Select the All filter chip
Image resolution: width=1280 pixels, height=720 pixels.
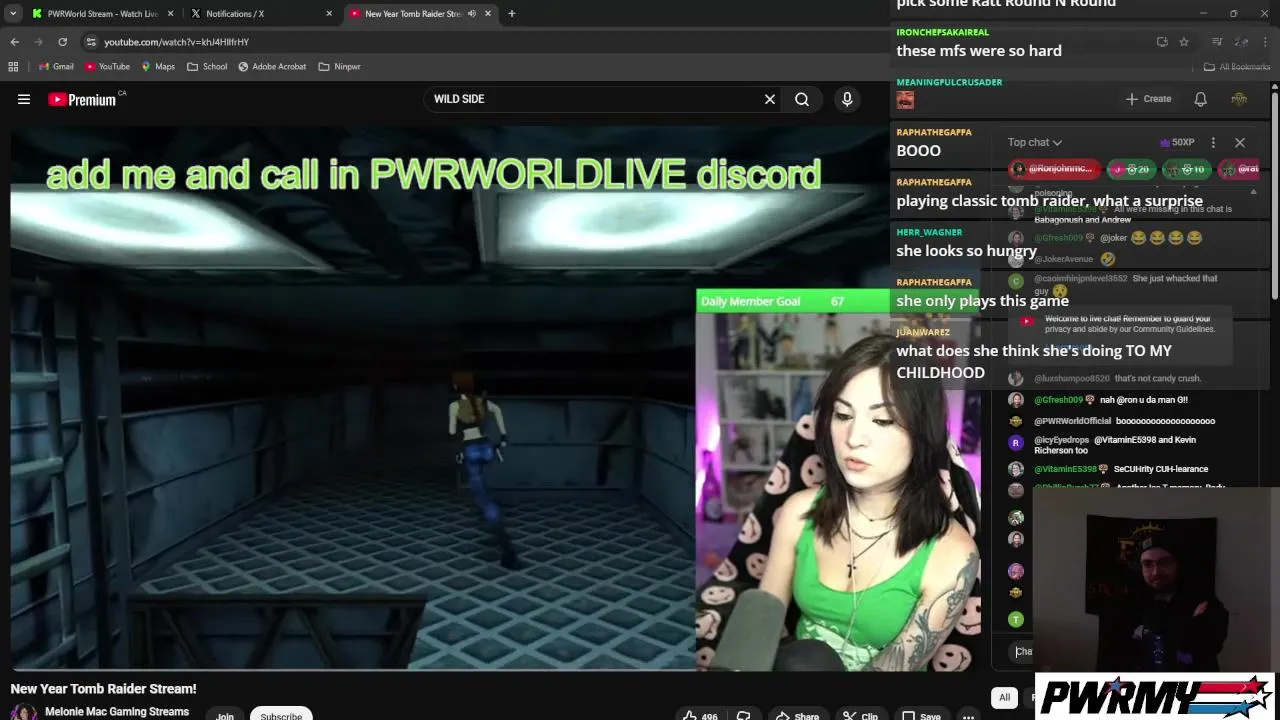point(1004,698)
